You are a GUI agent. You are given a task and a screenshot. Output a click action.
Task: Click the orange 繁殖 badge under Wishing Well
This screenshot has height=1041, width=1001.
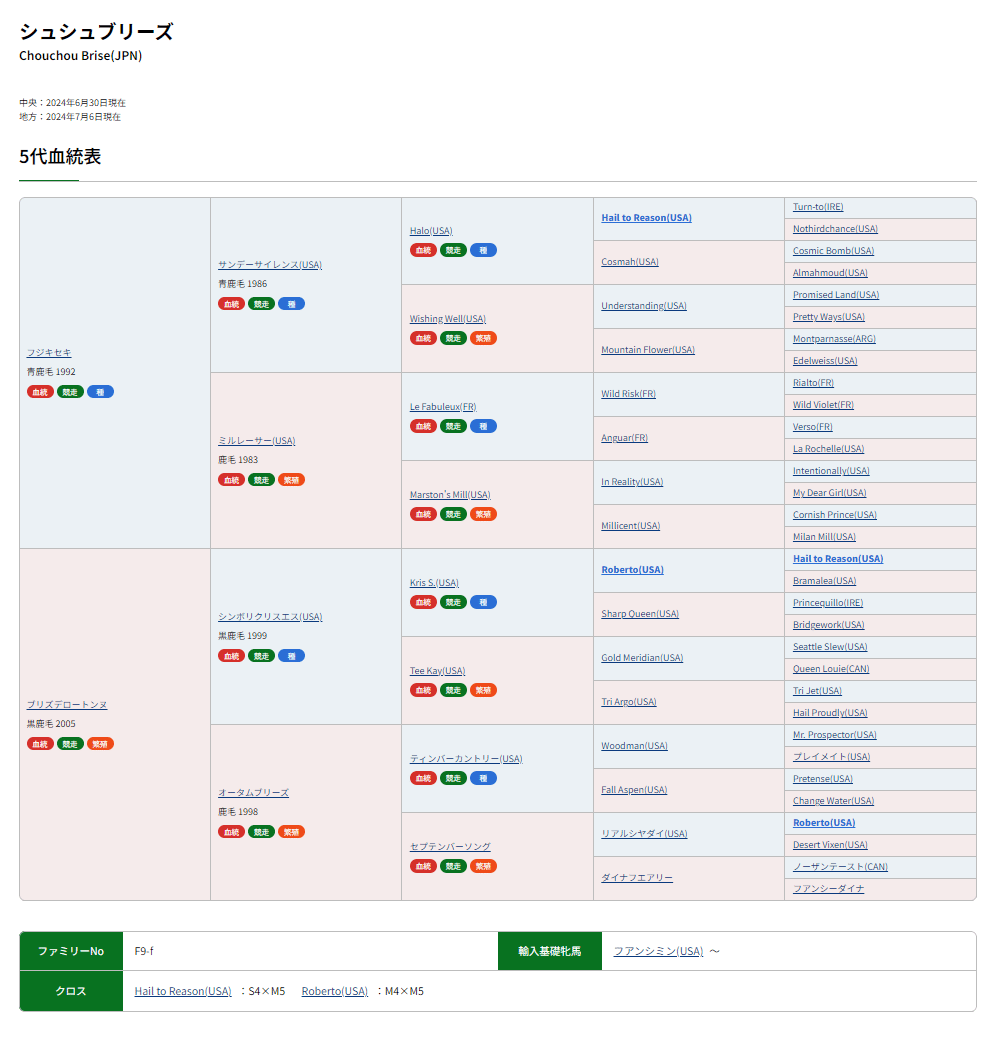pos(483,338)
